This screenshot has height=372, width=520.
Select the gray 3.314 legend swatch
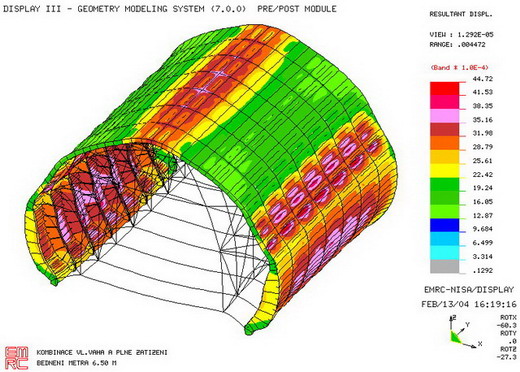[444, 266]
